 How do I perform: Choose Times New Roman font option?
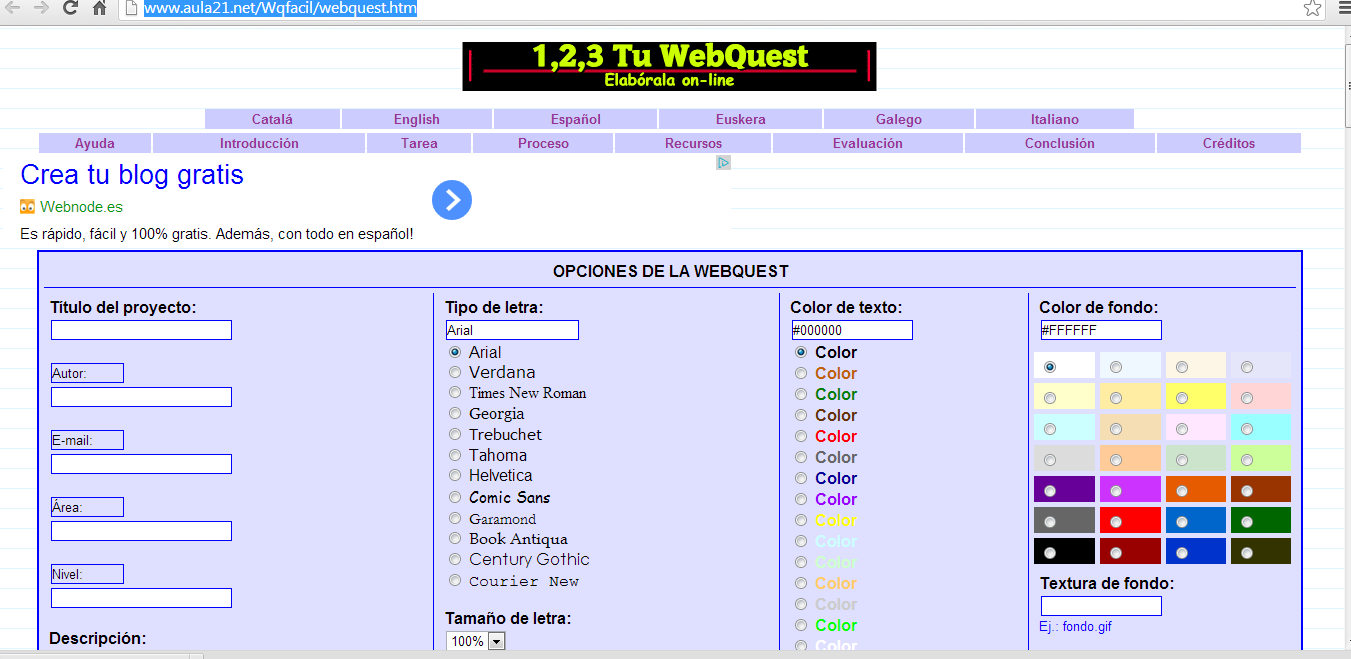click(x=455, y=393)
